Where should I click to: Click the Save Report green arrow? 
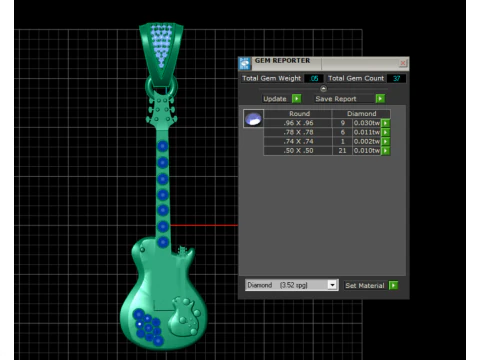pos(380,99)
